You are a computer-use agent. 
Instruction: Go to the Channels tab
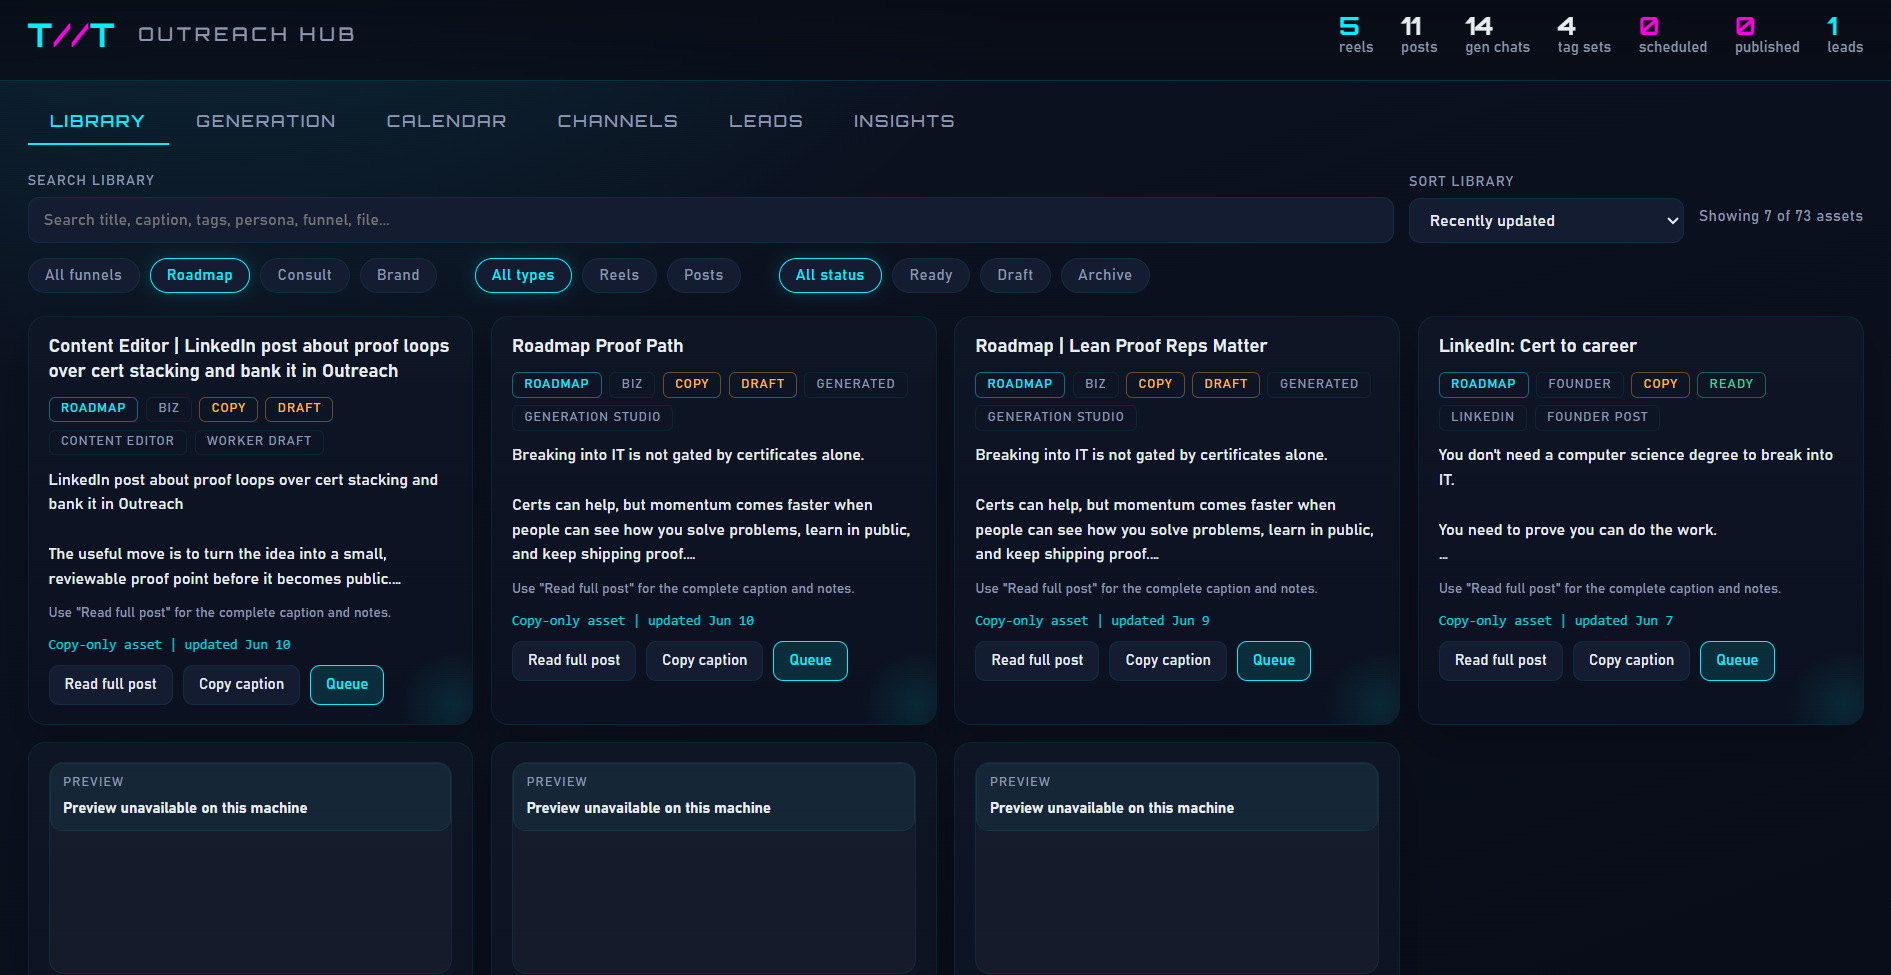[x=617, y=121]
